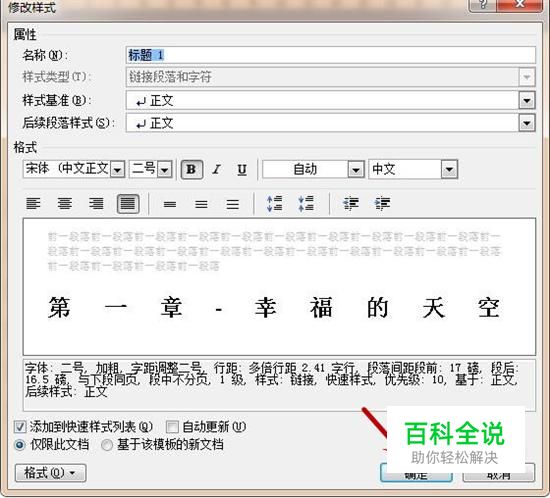Decrease the paragraph indent
This screenshot has height=498, width=550.
[351, 203]
